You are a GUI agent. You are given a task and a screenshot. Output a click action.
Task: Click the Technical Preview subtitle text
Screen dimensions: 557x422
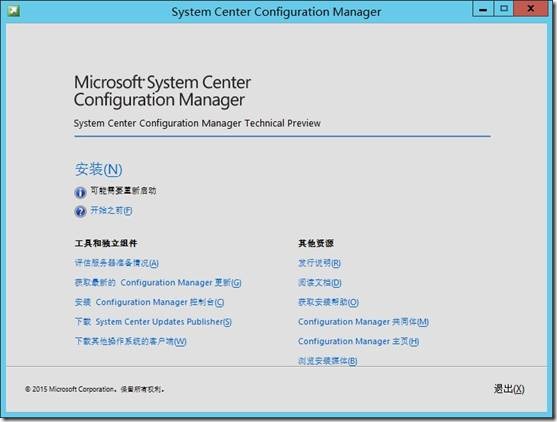(197, 123)
